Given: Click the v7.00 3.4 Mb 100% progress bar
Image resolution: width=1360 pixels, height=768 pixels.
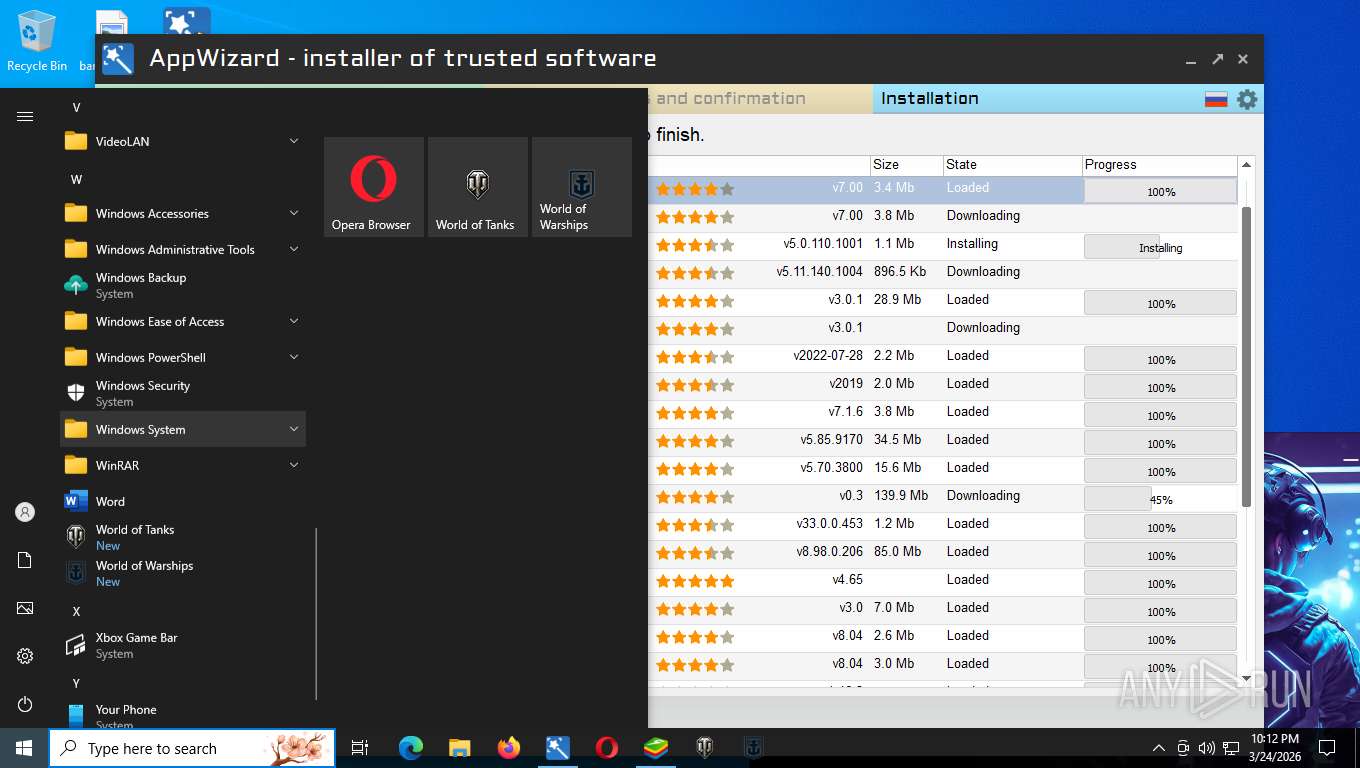Looking at the screenshot, I should click(x=1160, y=191).
